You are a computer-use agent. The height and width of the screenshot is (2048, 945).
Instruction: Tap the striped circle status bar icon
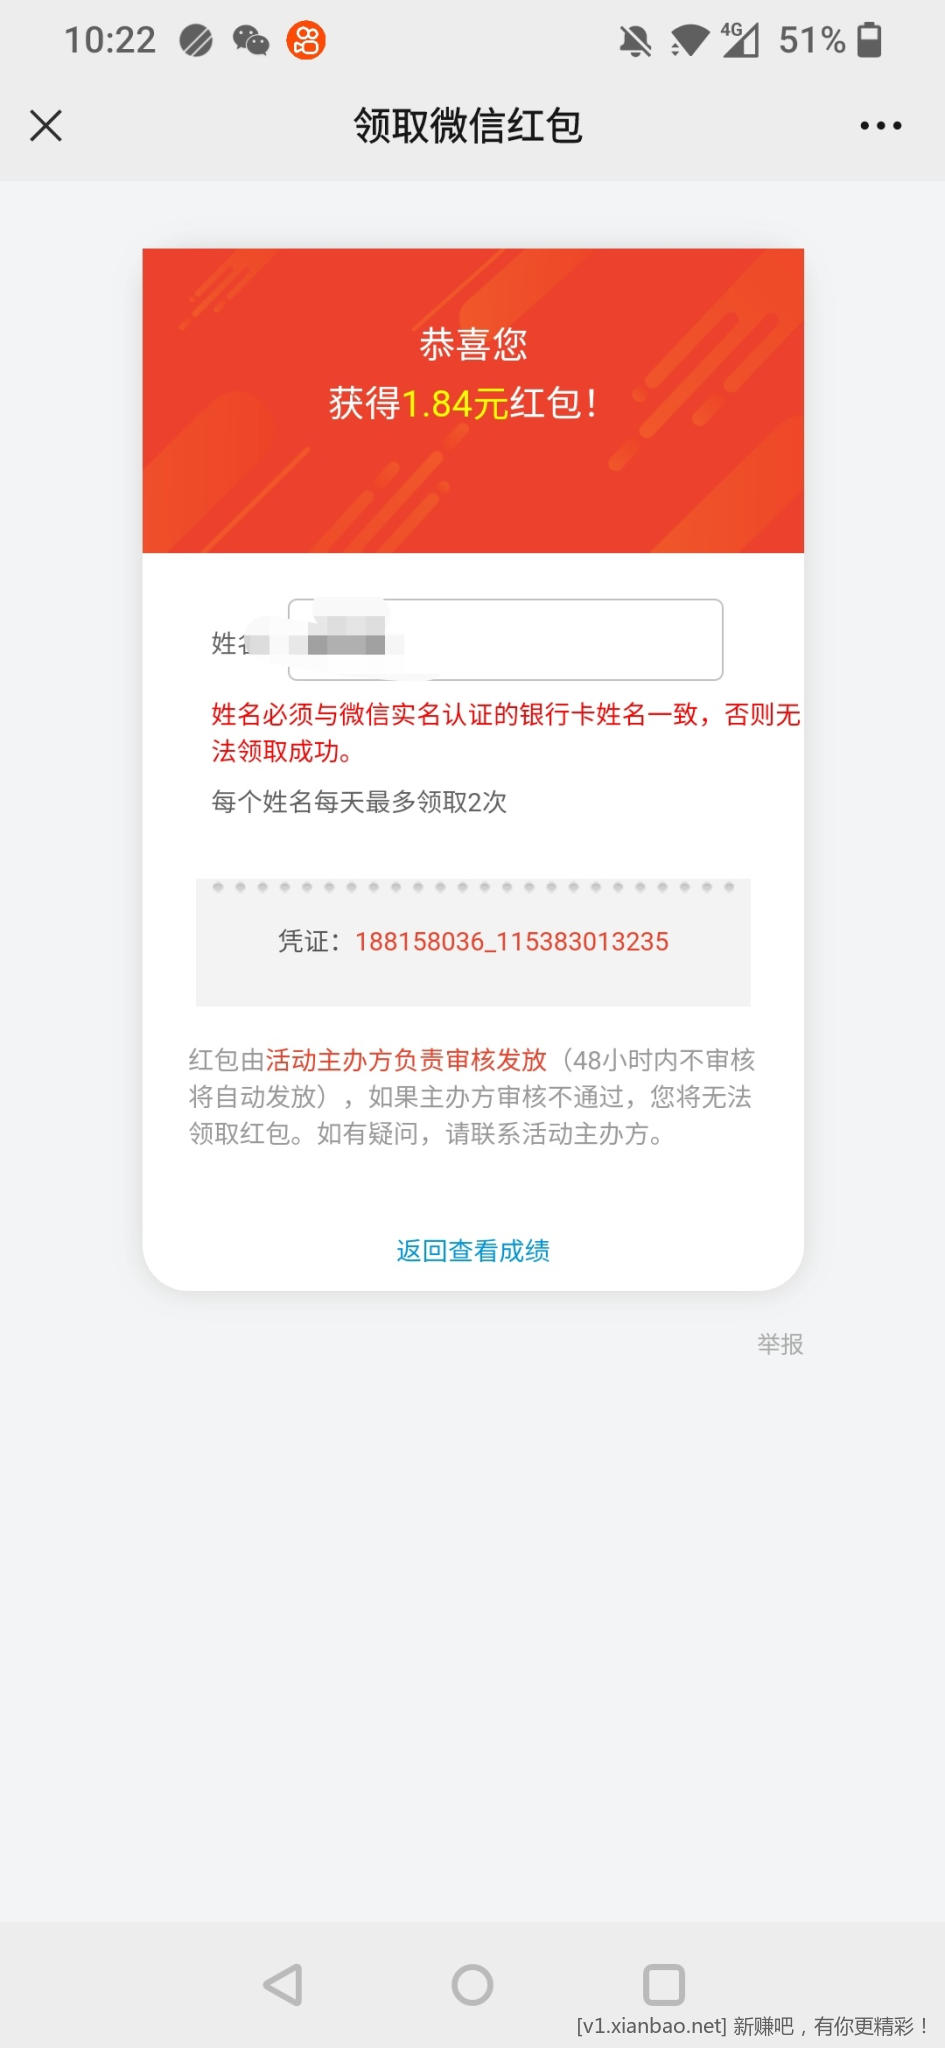pos(196,41)
